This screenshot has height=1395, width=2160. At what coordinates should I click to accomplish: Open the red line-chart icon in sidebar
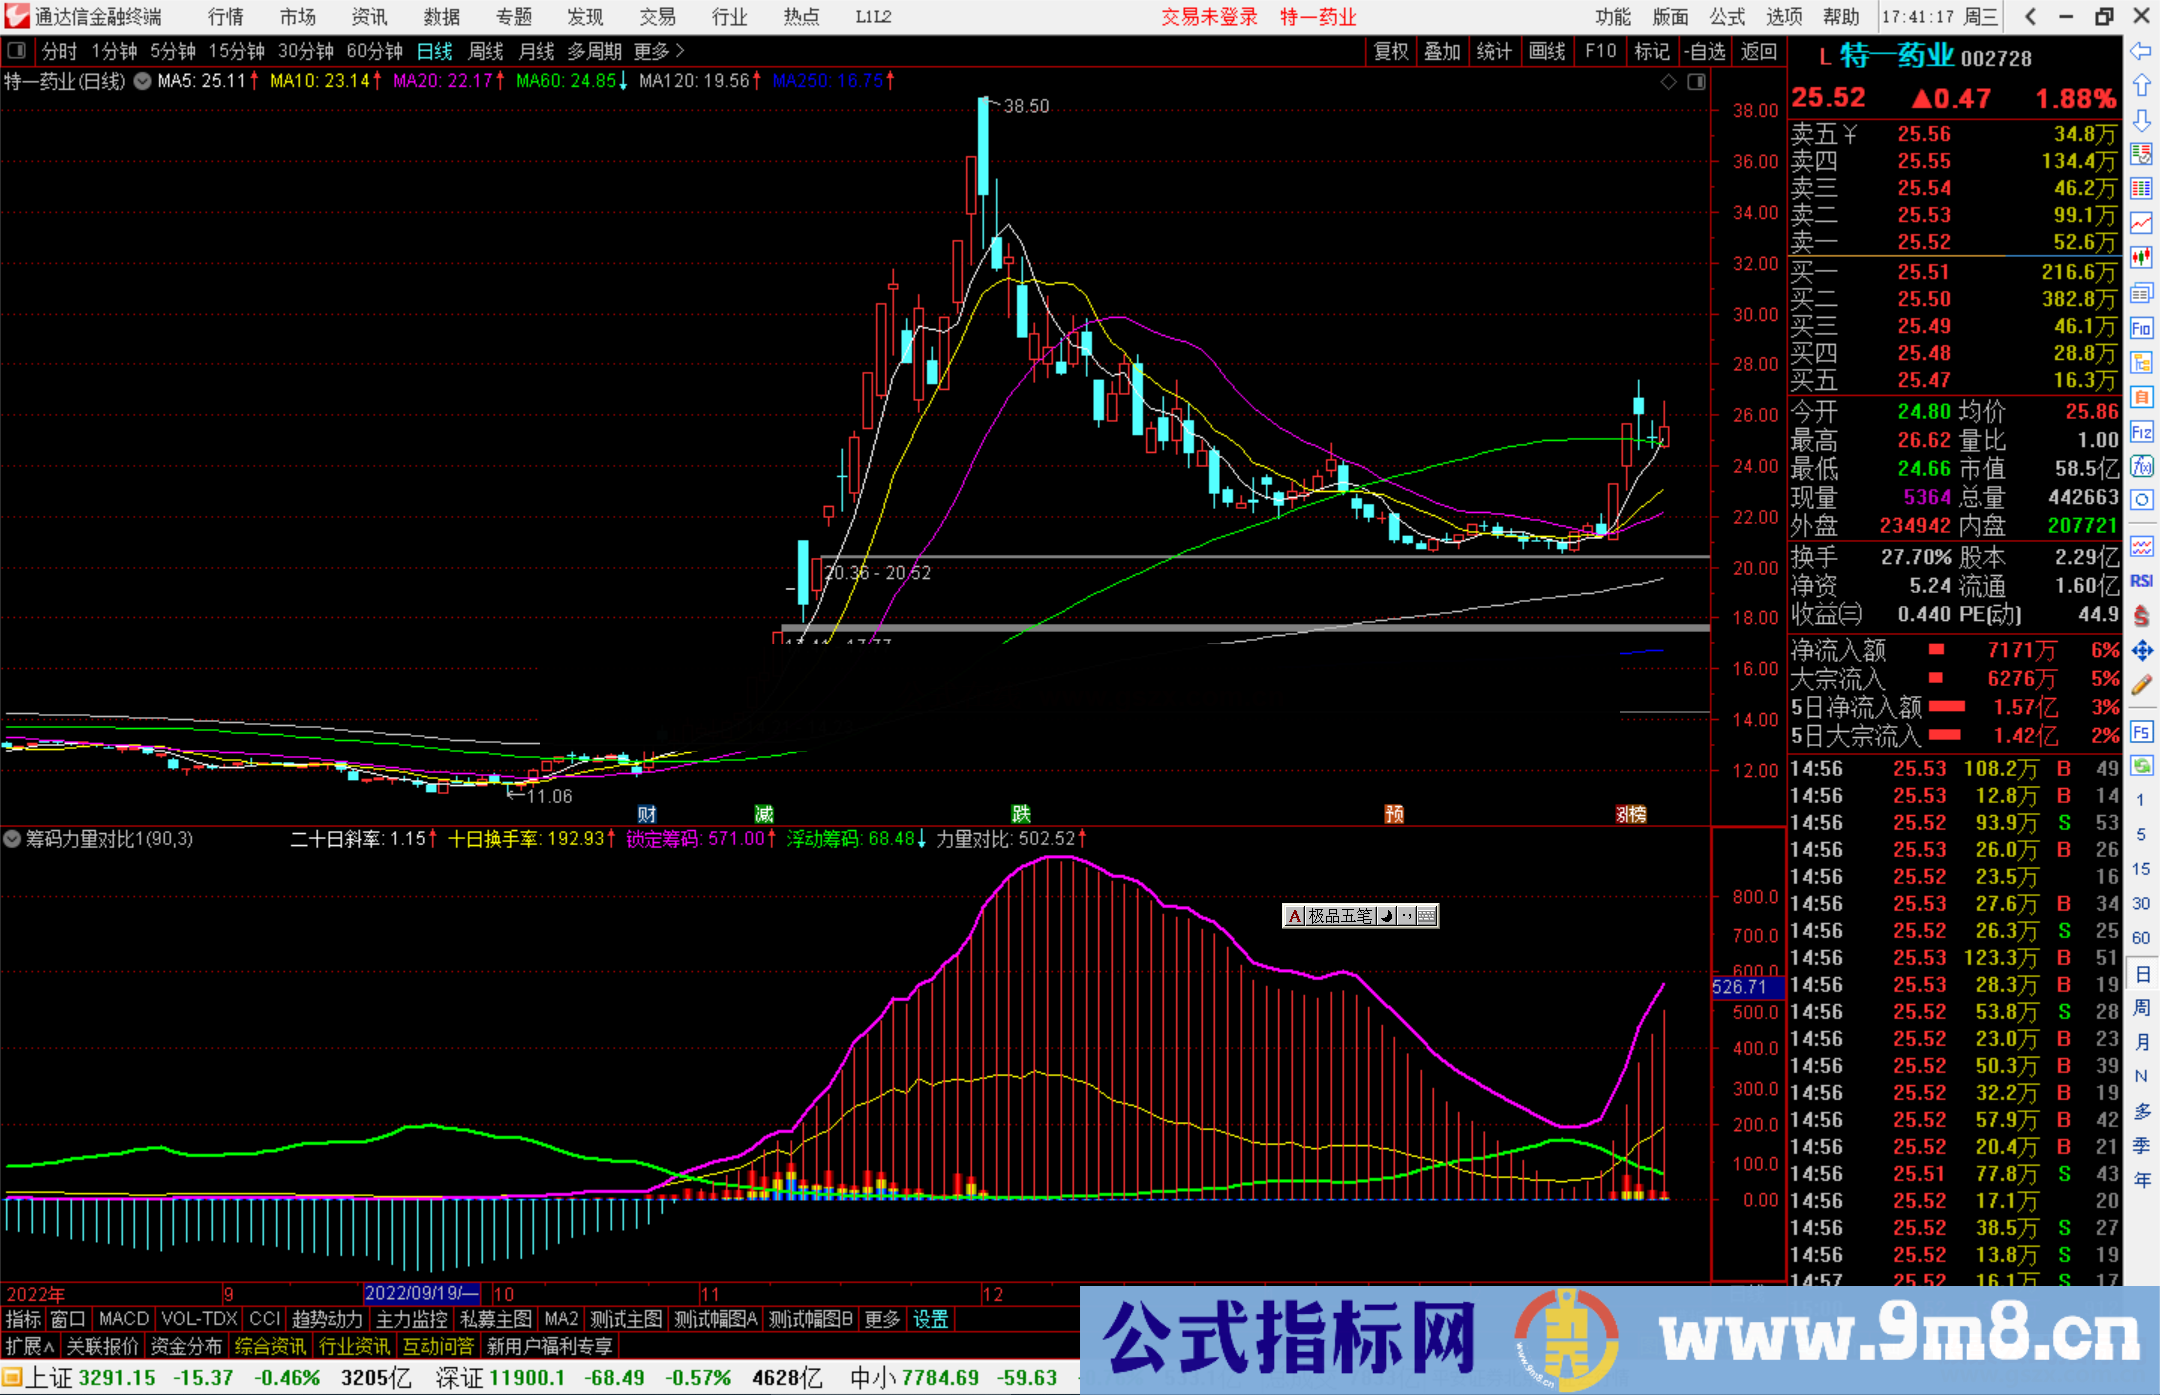2141,223
